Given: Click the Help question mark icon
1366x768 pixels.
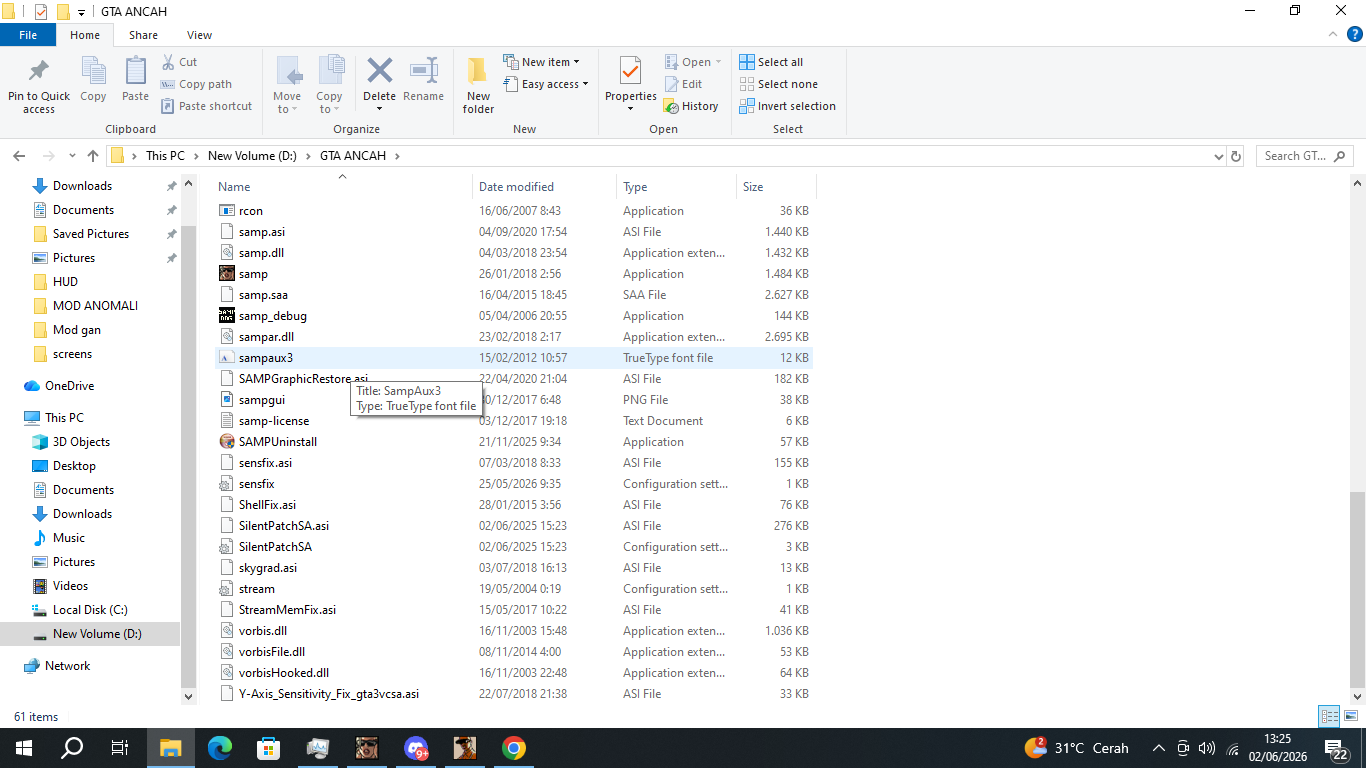Looking at the screenshot, I should [x=1355, y=35].
